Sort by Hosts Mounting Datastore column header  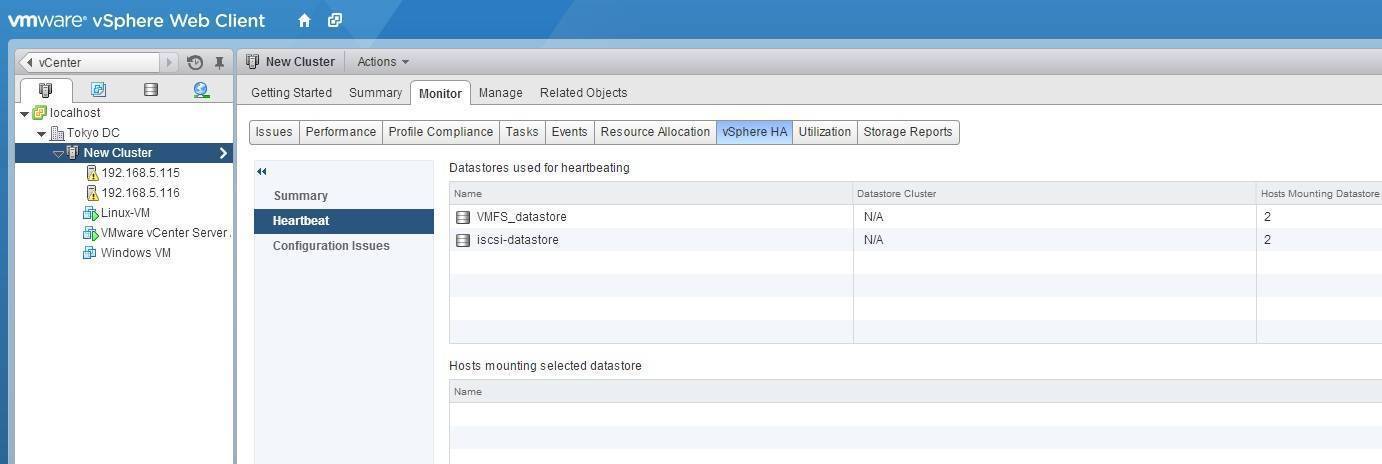1319,193
